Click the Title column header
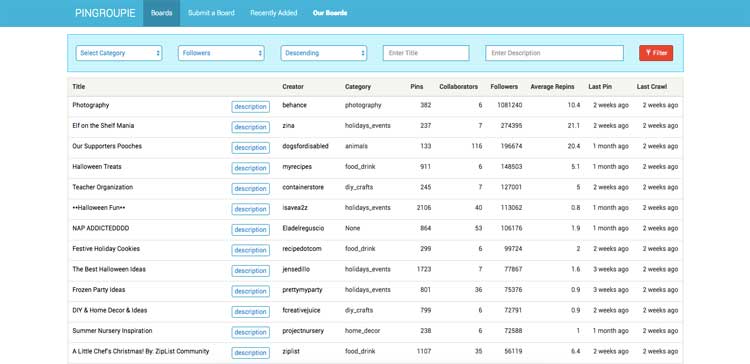 tap(78, 87)
